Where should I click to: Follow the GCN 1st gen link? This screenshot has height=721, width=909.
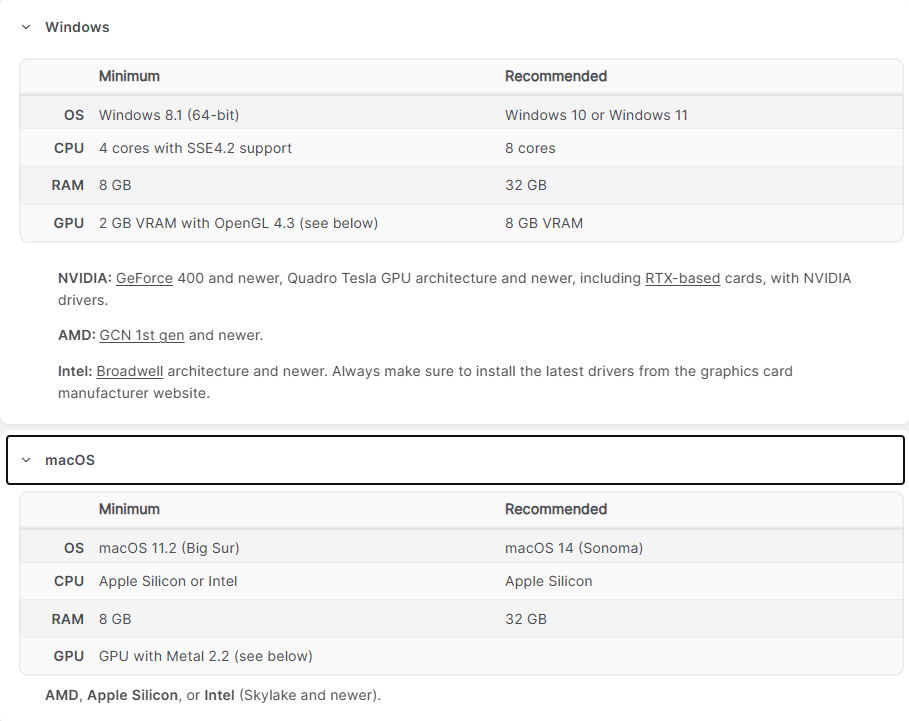point(142,335)
